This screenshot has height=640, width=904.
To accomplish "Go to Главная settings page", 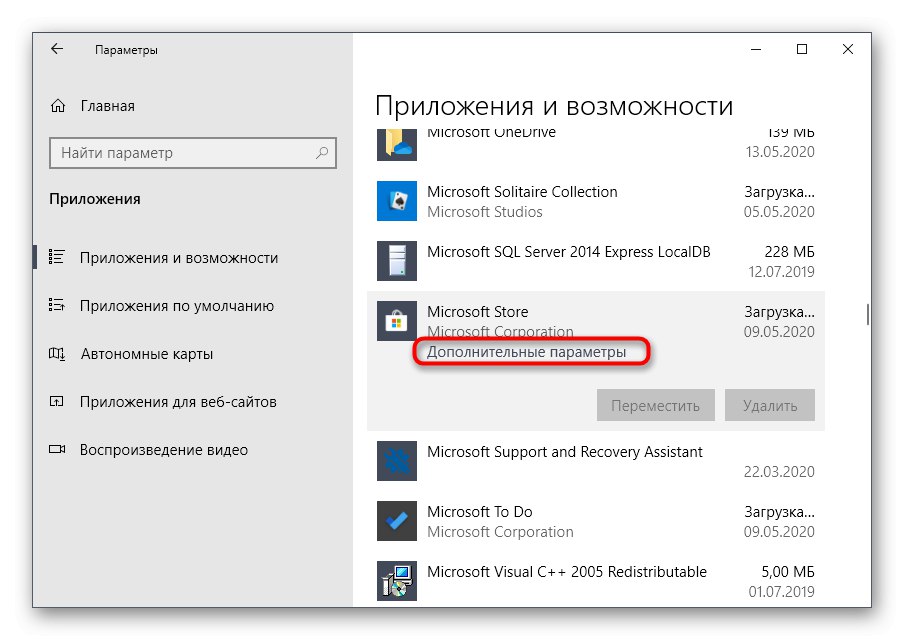I will (107, 106).
